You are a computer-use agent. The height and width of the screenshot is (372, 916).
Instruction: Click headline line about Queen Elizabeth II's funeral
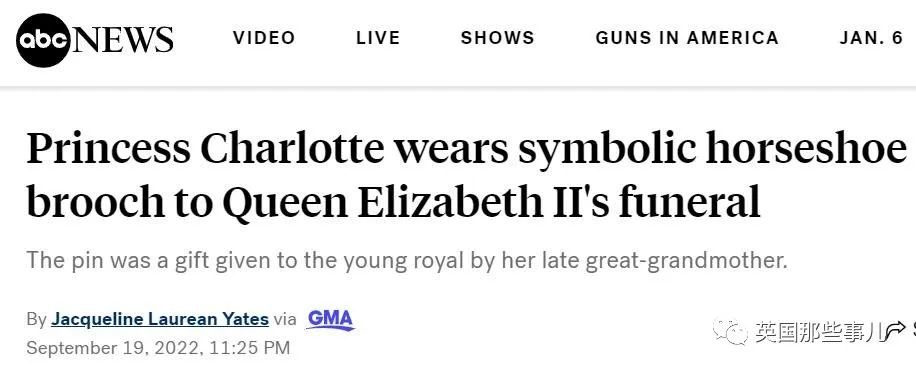[394, 201]
